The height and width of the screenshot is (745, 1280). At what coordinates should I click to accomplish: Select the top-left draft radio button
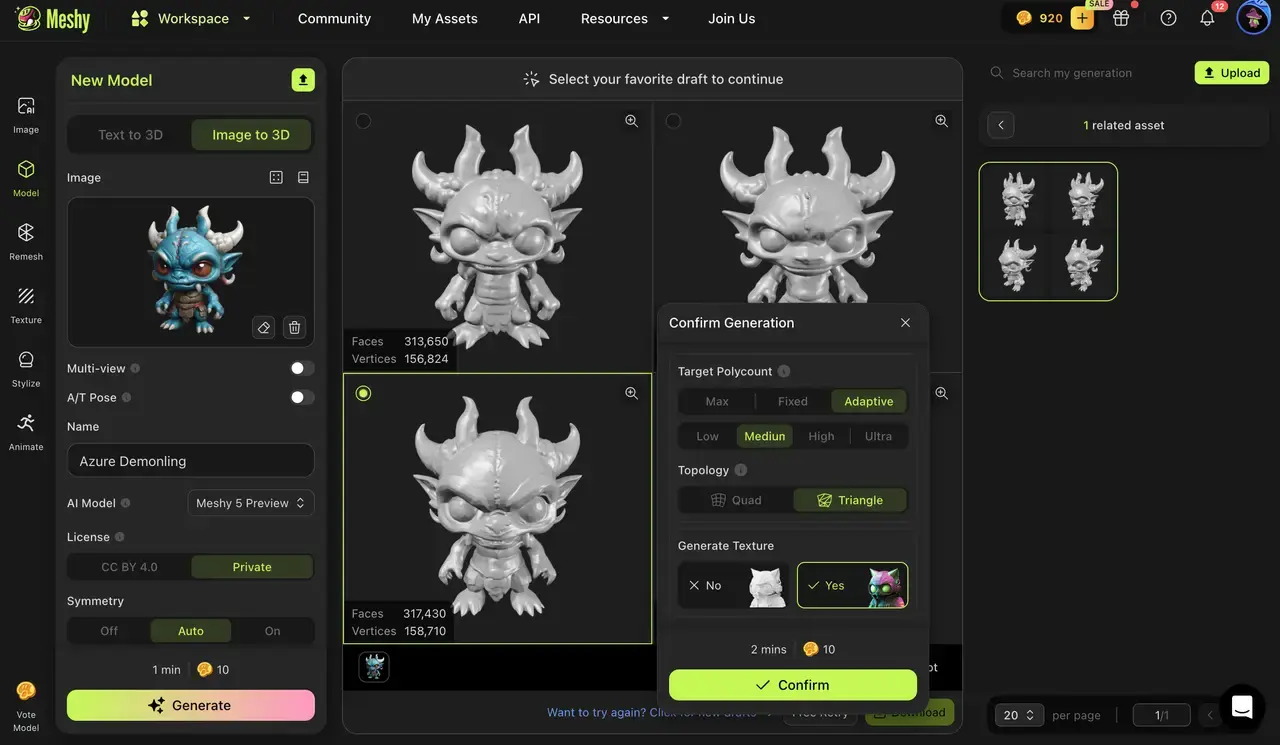tap(363, 121)
